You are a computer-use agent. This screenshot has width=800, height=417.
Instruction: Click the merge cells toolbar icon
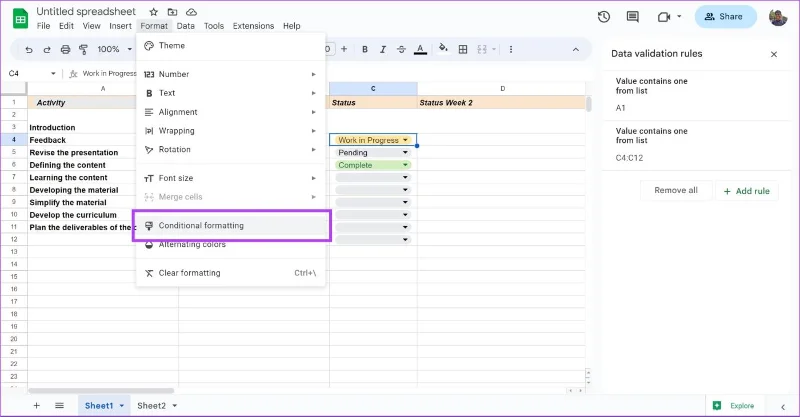pyautogui.click(x=482, y=49)
